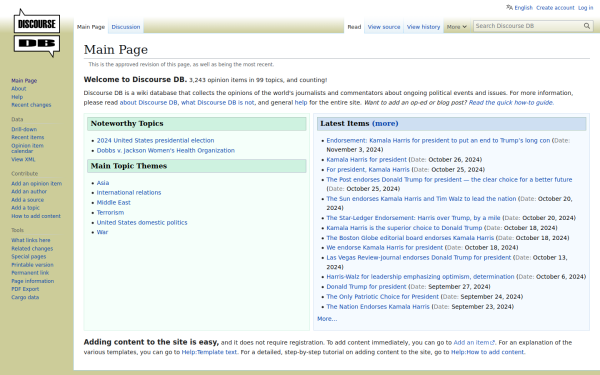The height and width of the screenshot is (375, 600).
Task: Open the About sidebar link
Action: [19, 89]
